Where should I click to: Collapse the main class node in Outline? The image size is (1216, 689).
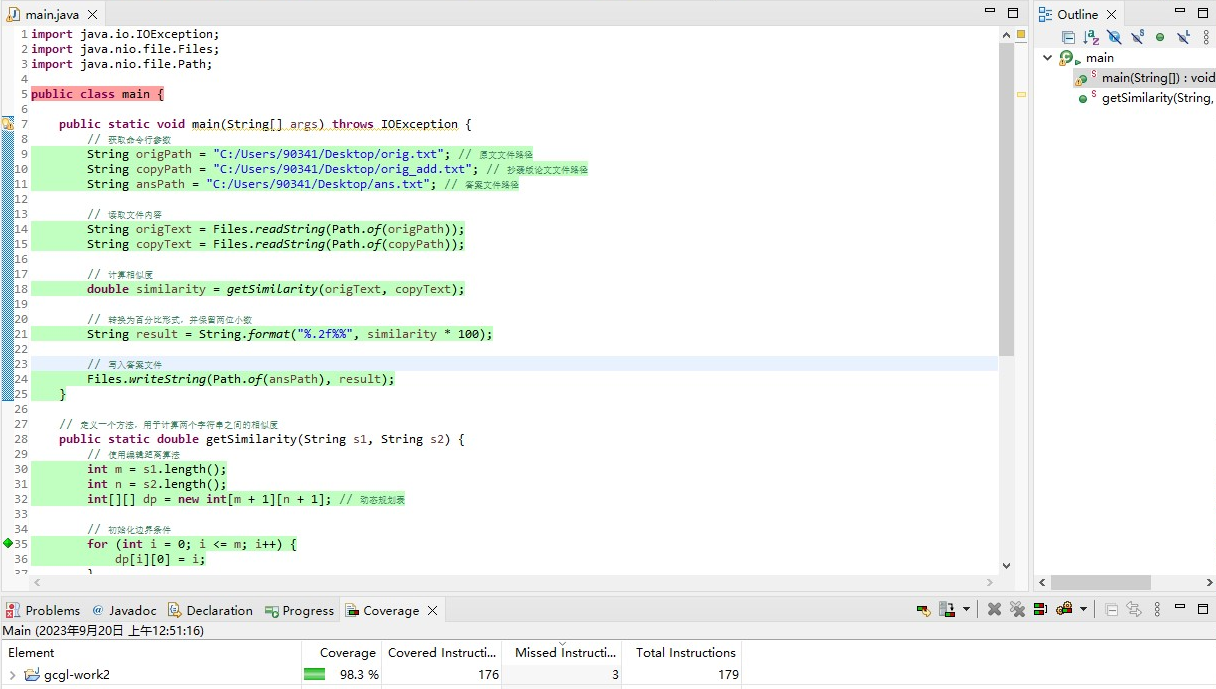click(x=1047, y=58)
